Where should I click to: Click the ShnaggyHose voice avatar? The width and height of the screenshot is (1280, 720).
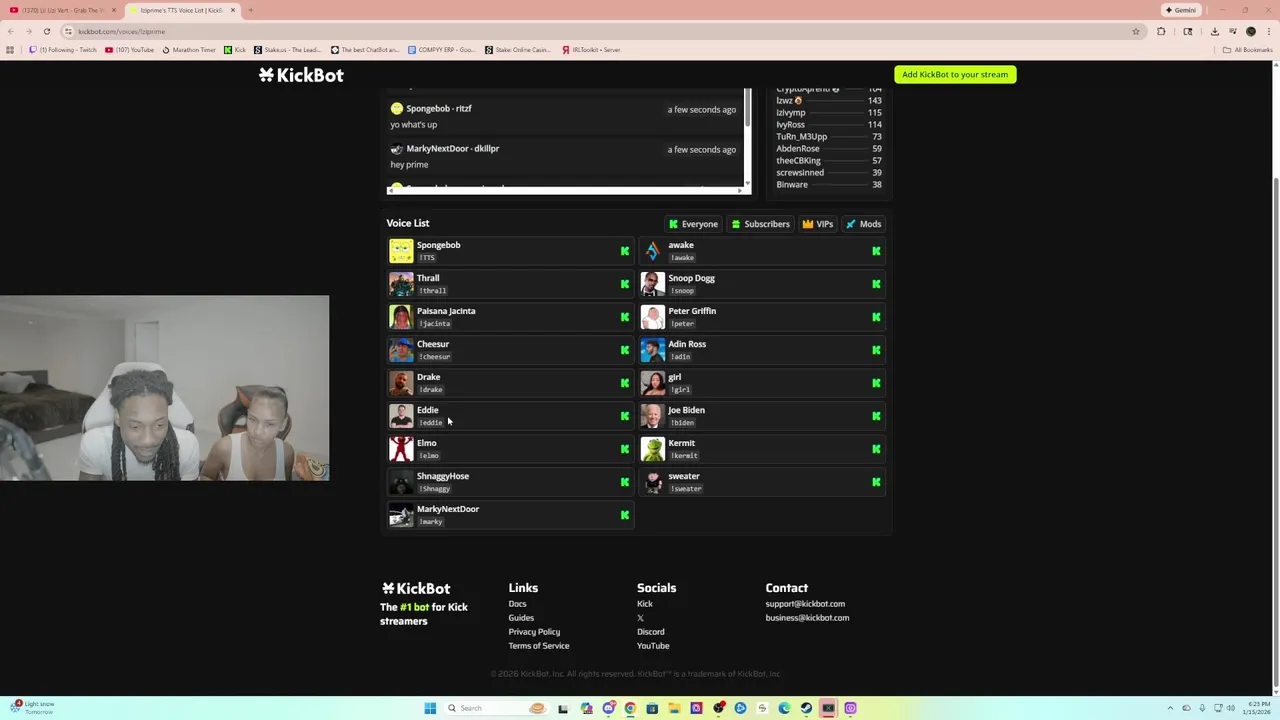[x=401, y=482]
